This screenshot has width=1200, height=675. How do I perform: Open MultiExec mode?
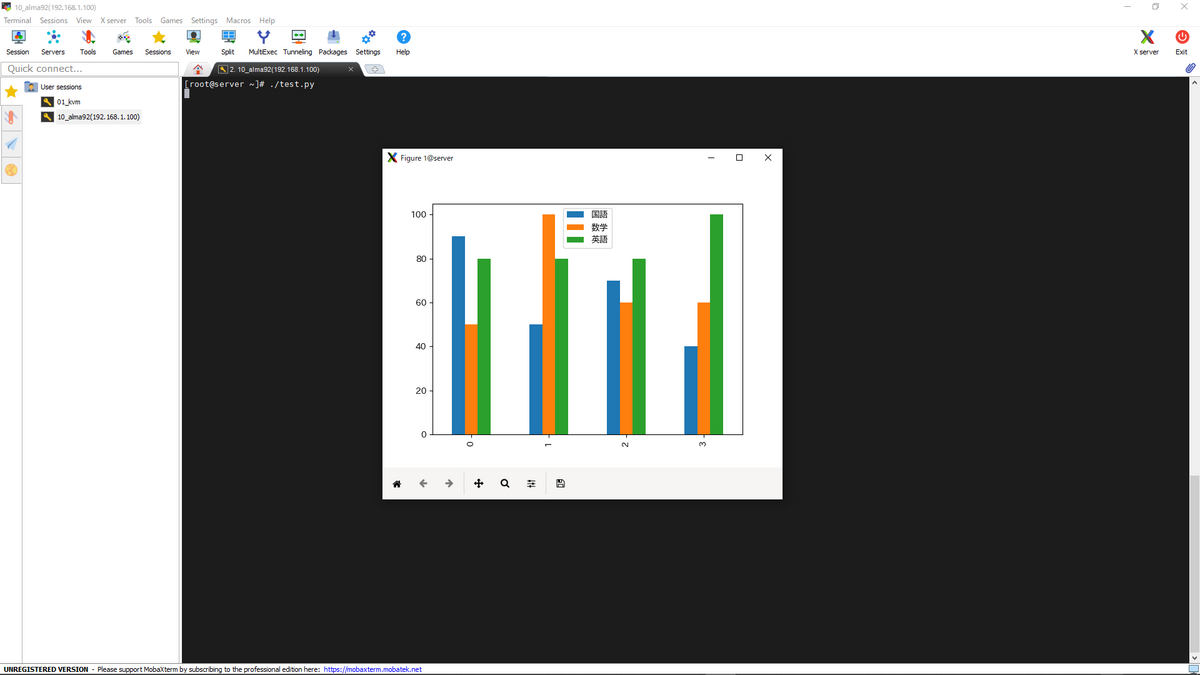(x=263, y=41)
